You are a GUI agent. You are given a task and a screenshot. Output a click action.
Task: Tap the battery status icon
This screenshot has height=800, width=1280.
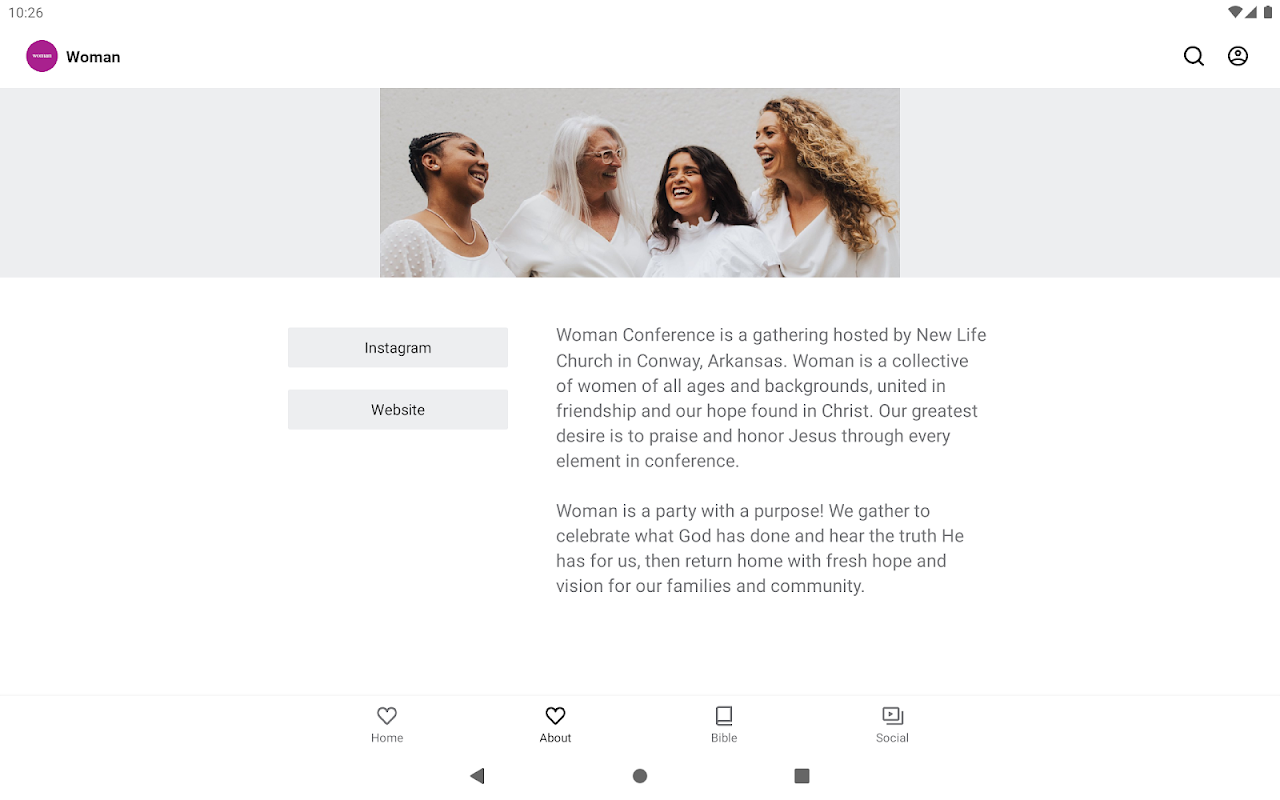[x=1267, y=12]
